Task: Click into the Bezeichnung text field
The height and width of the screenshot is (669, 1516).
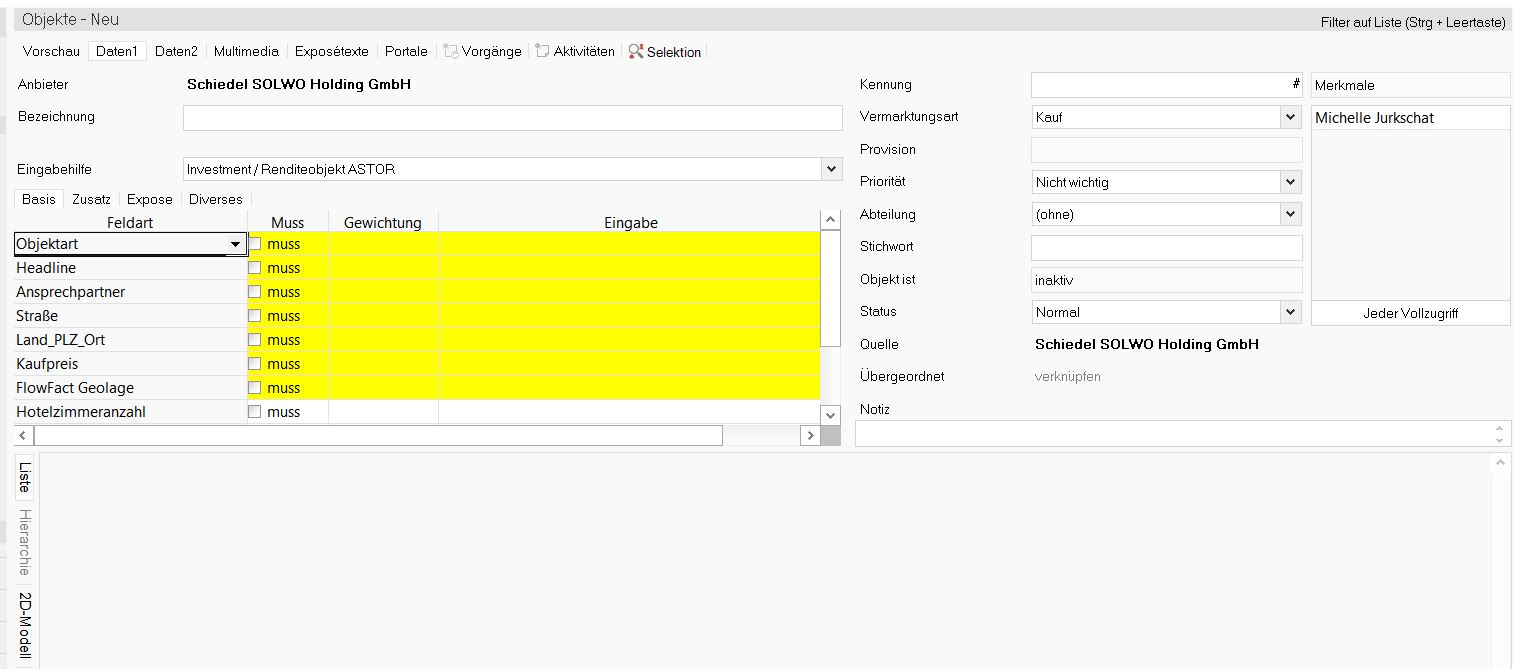Action: click(x=512, y=118)
